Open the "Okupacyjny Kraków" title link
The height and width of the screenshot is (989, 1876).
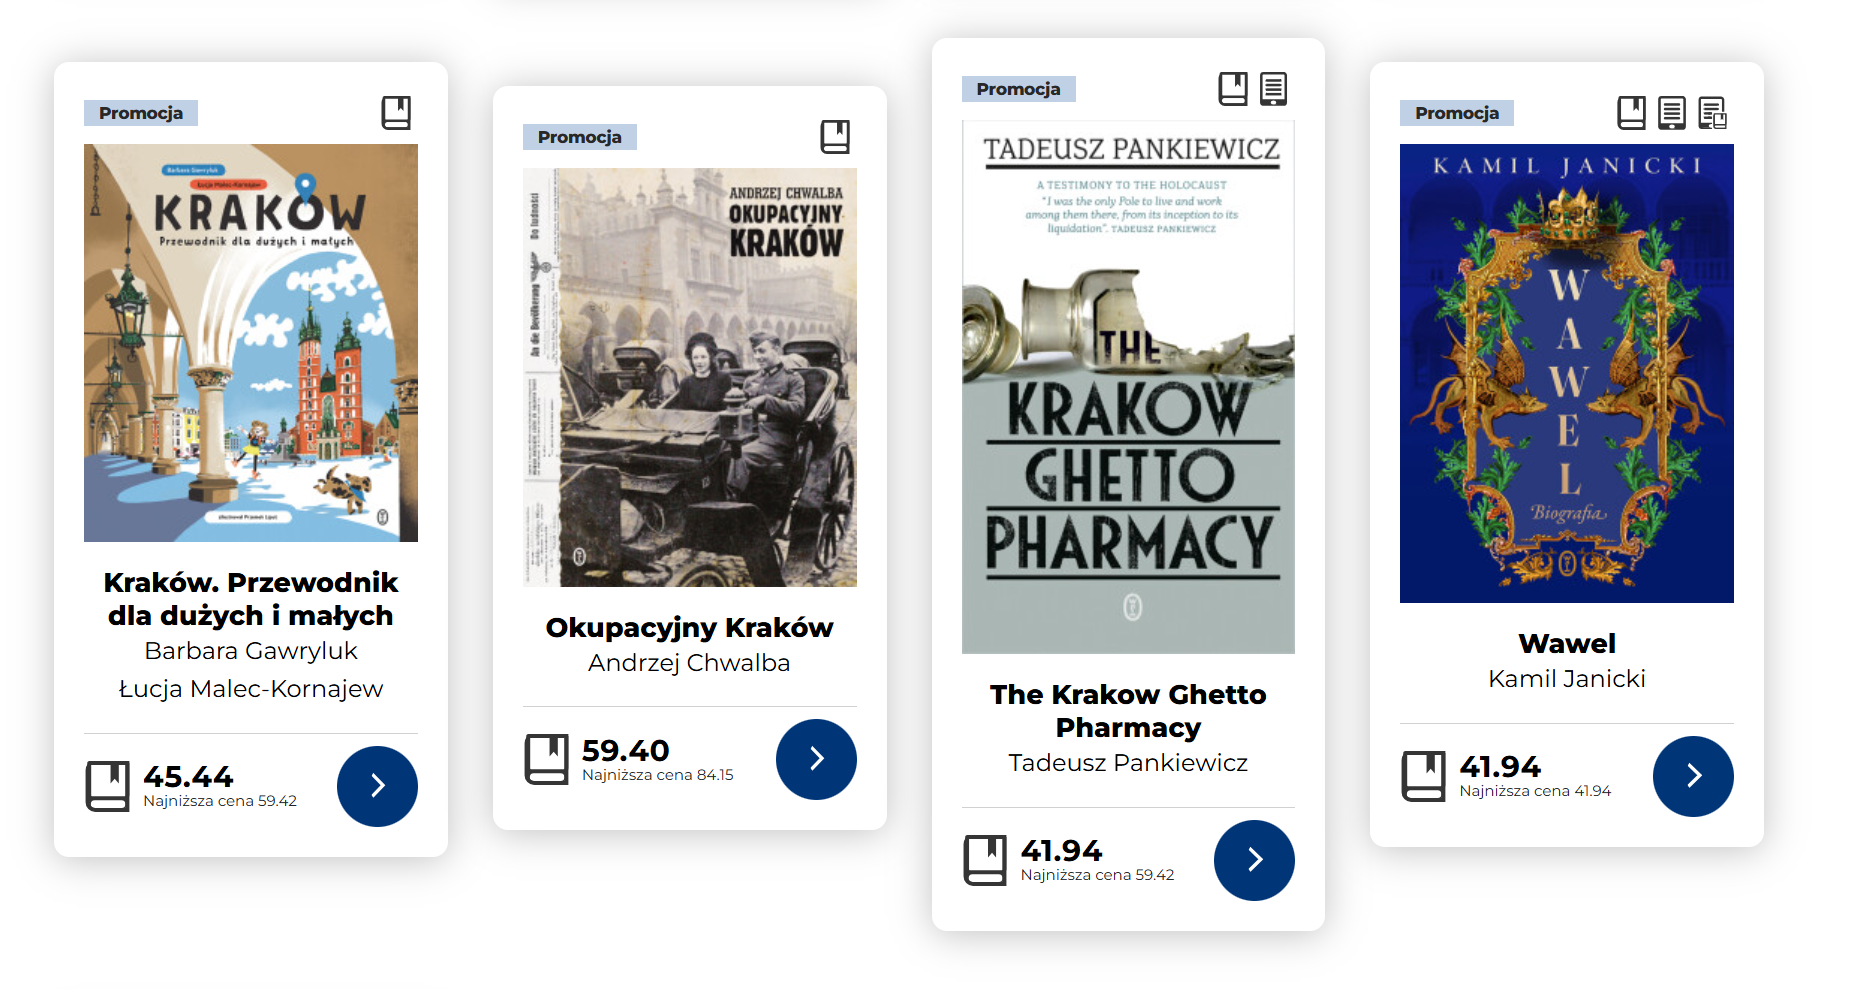pyautogui.click(x=689, y=627)
